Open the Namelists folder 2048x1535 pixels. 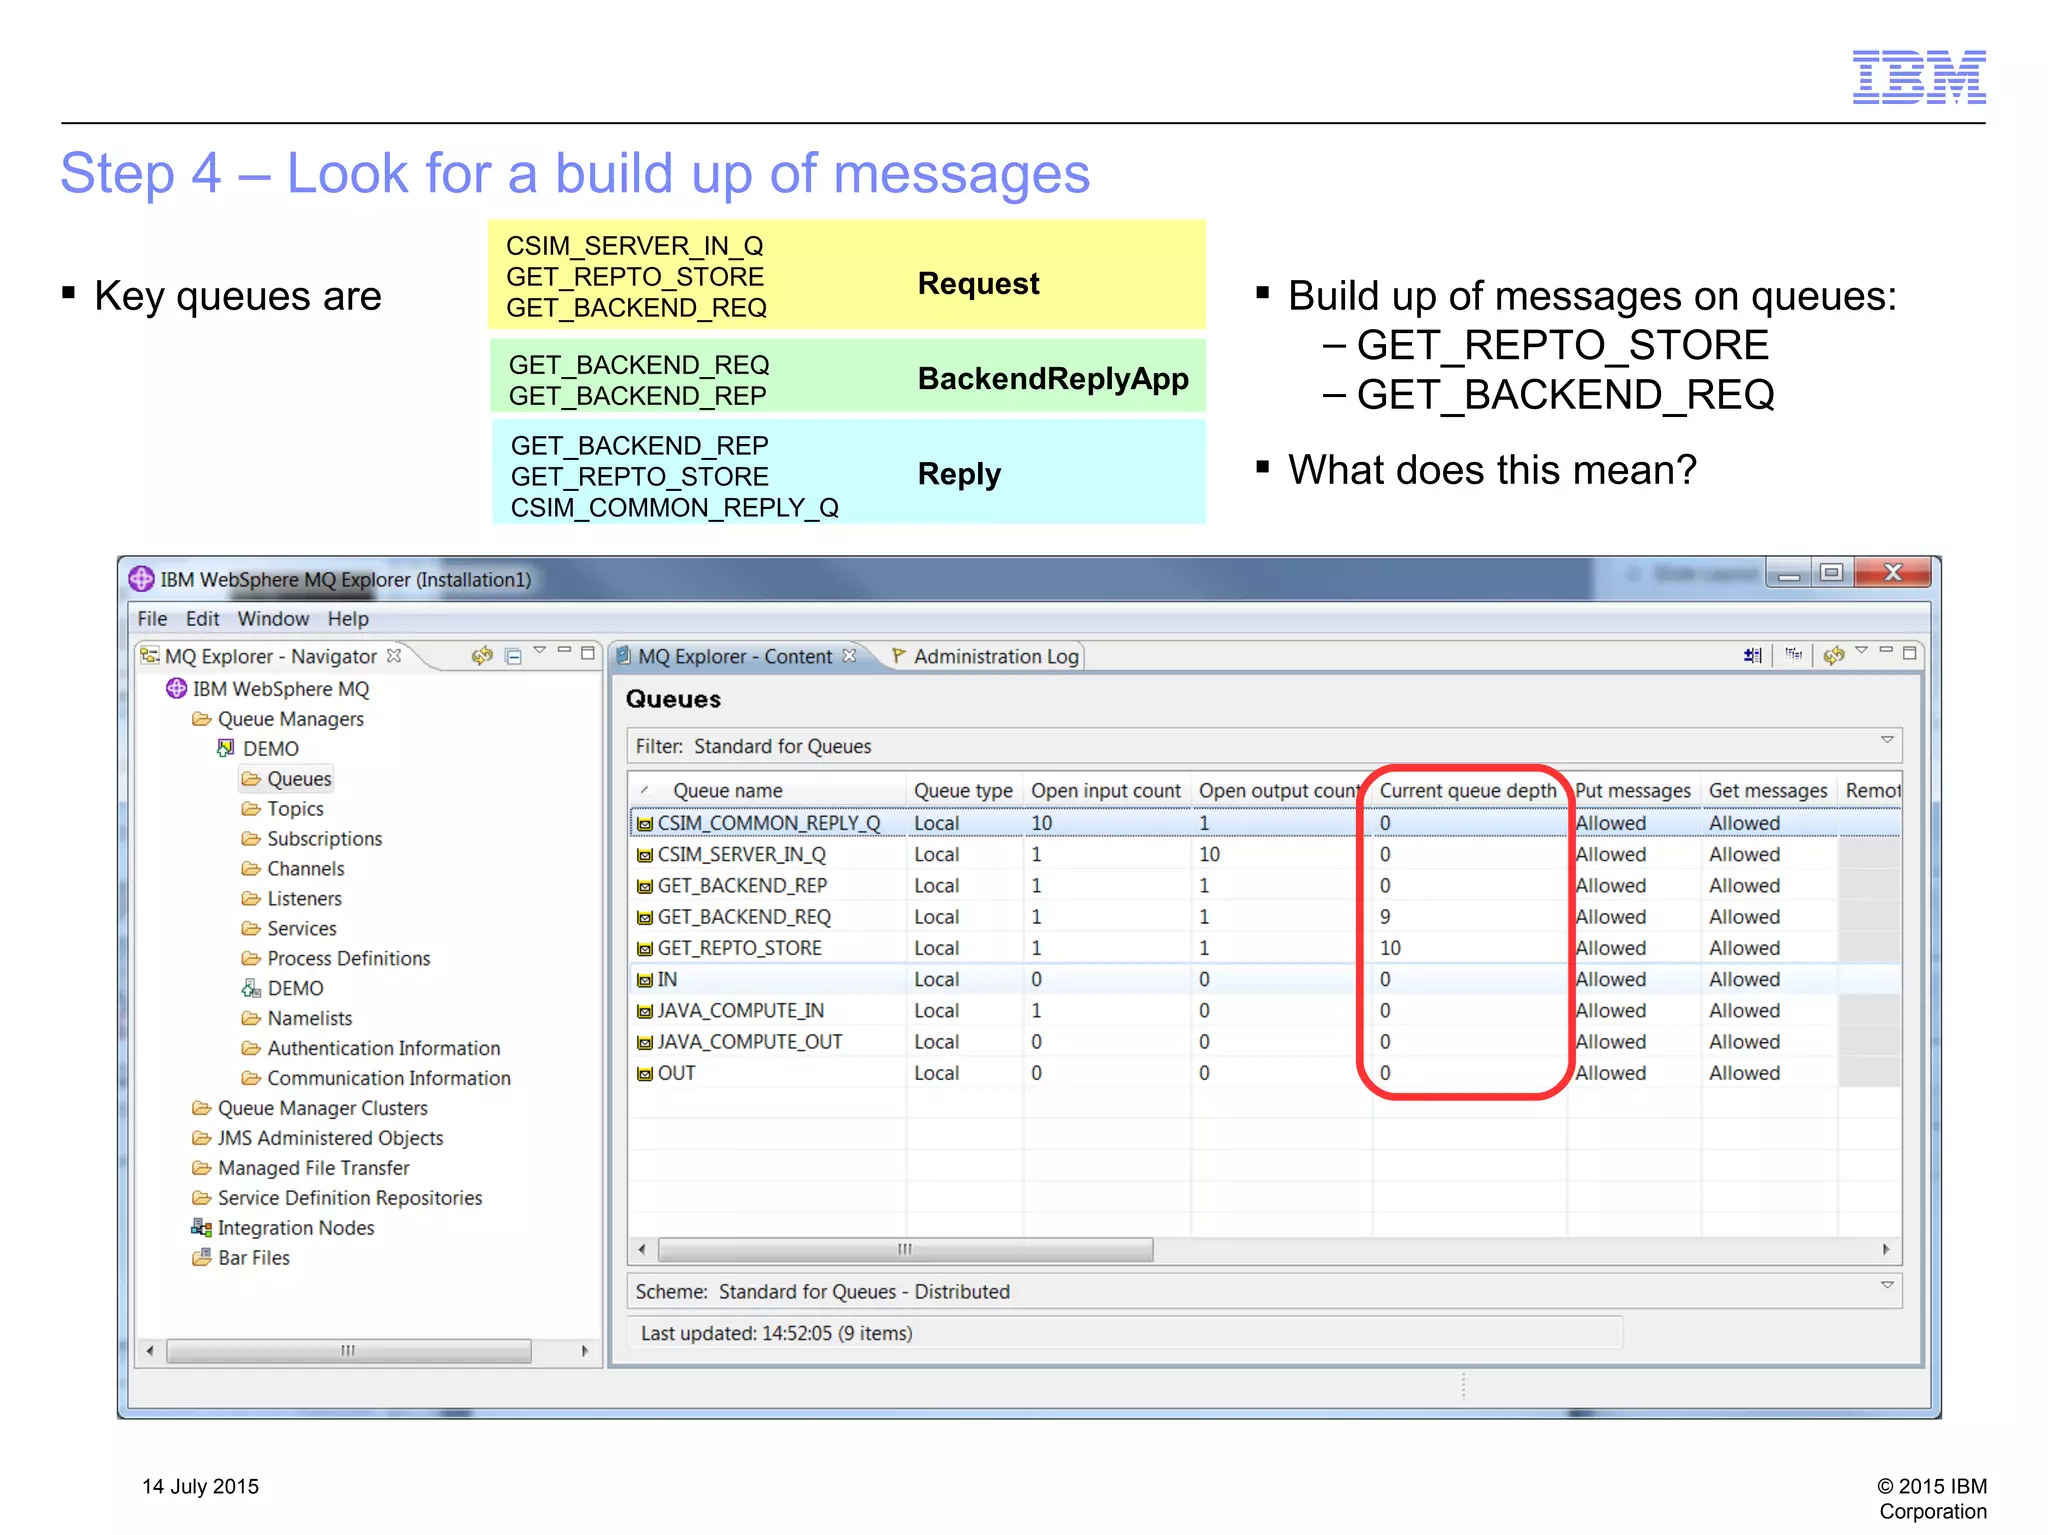tap(297, 1018)
